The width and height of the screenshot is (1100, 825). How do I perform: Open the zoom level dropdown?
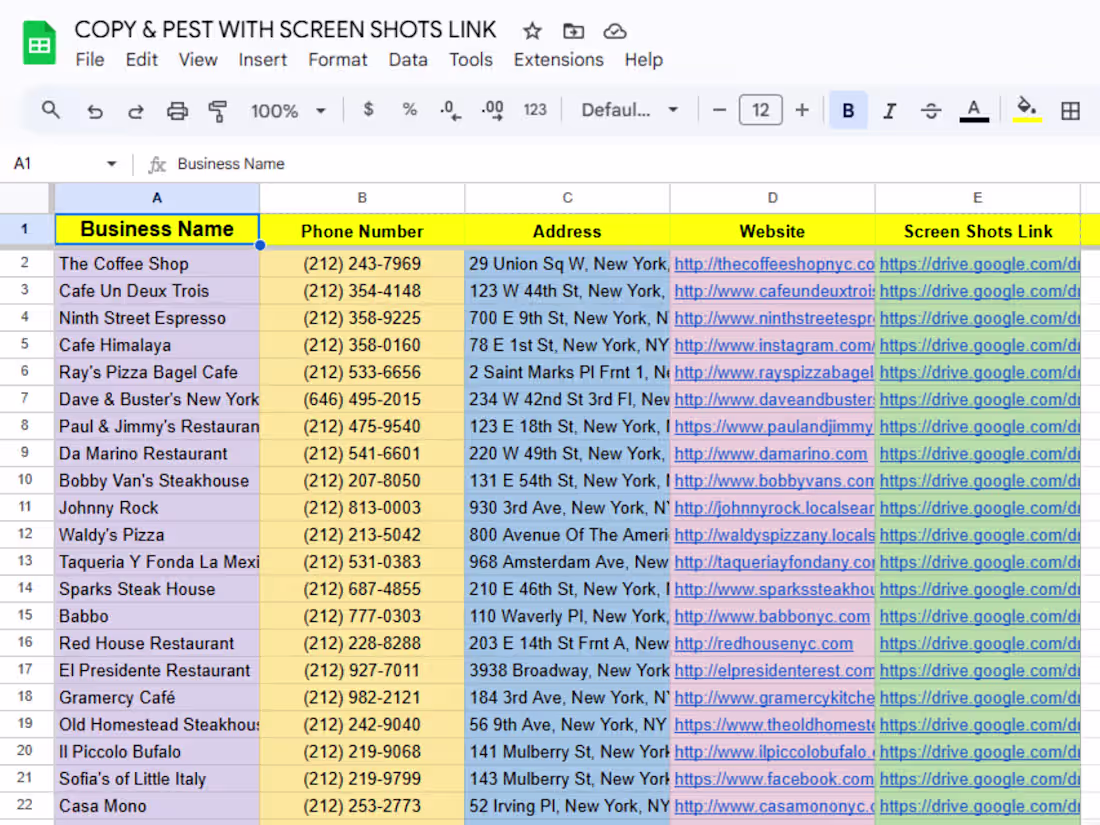tap(288, 110)
